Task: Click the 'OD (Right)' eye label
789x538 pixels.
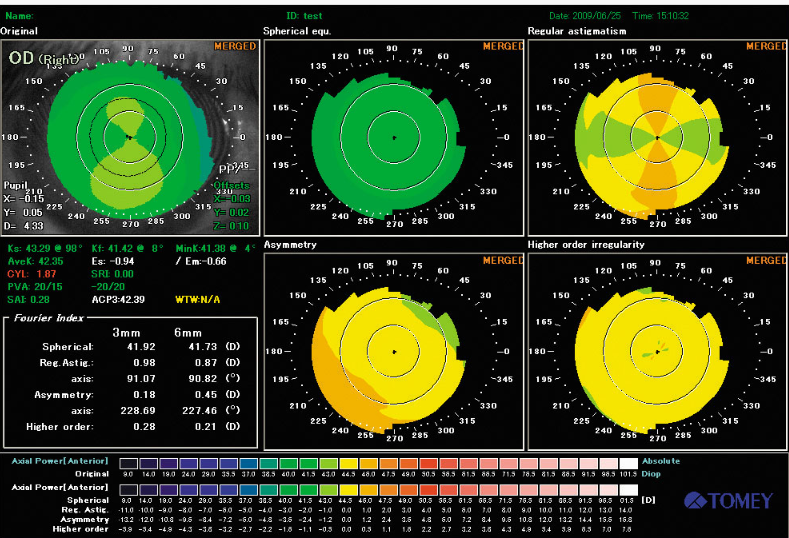Action: (x=44, y=58)
